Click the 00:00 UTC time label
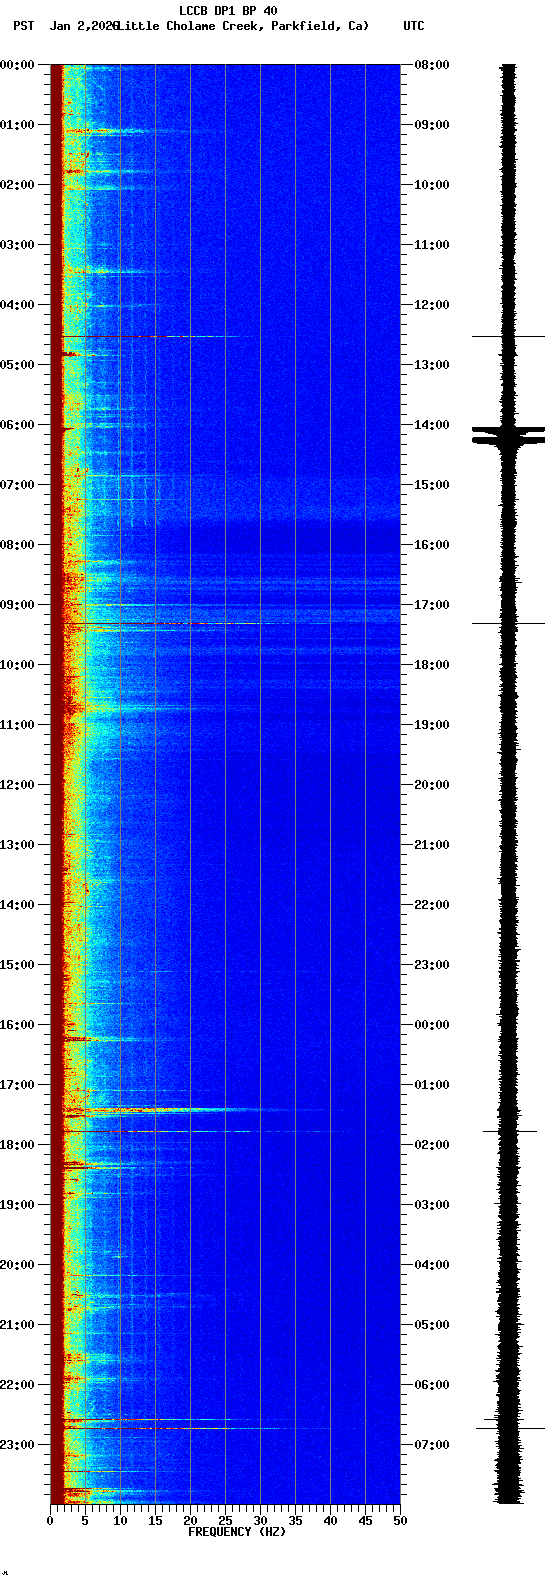 (432, 1025)
